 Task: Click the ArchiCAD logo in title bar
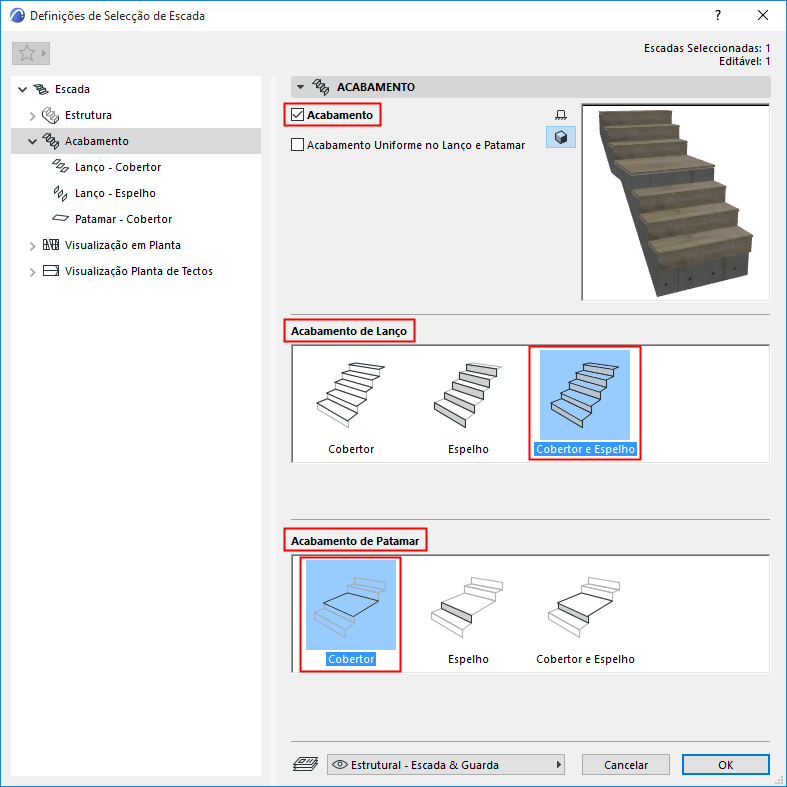tap(17, 16)
